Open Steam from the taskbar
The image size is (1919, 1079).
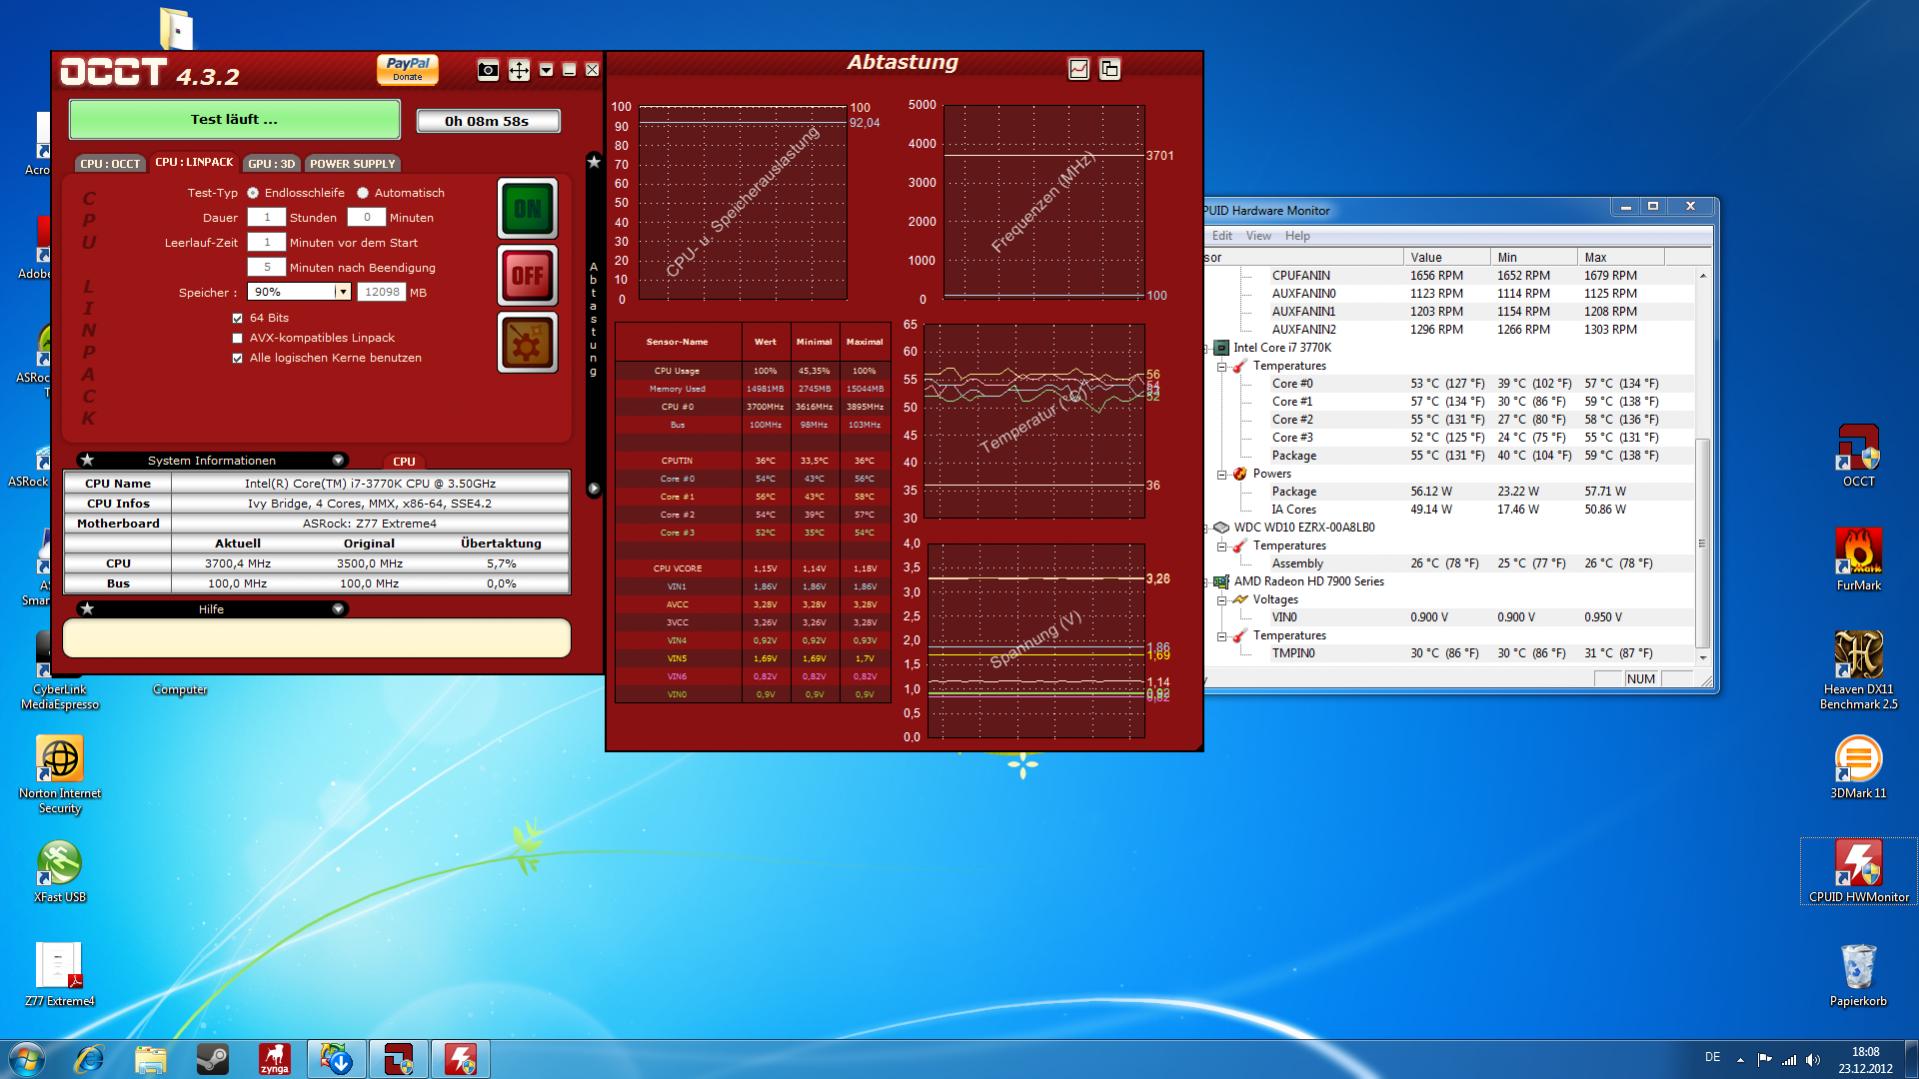pyautogui.click(x=212, y=1059)
